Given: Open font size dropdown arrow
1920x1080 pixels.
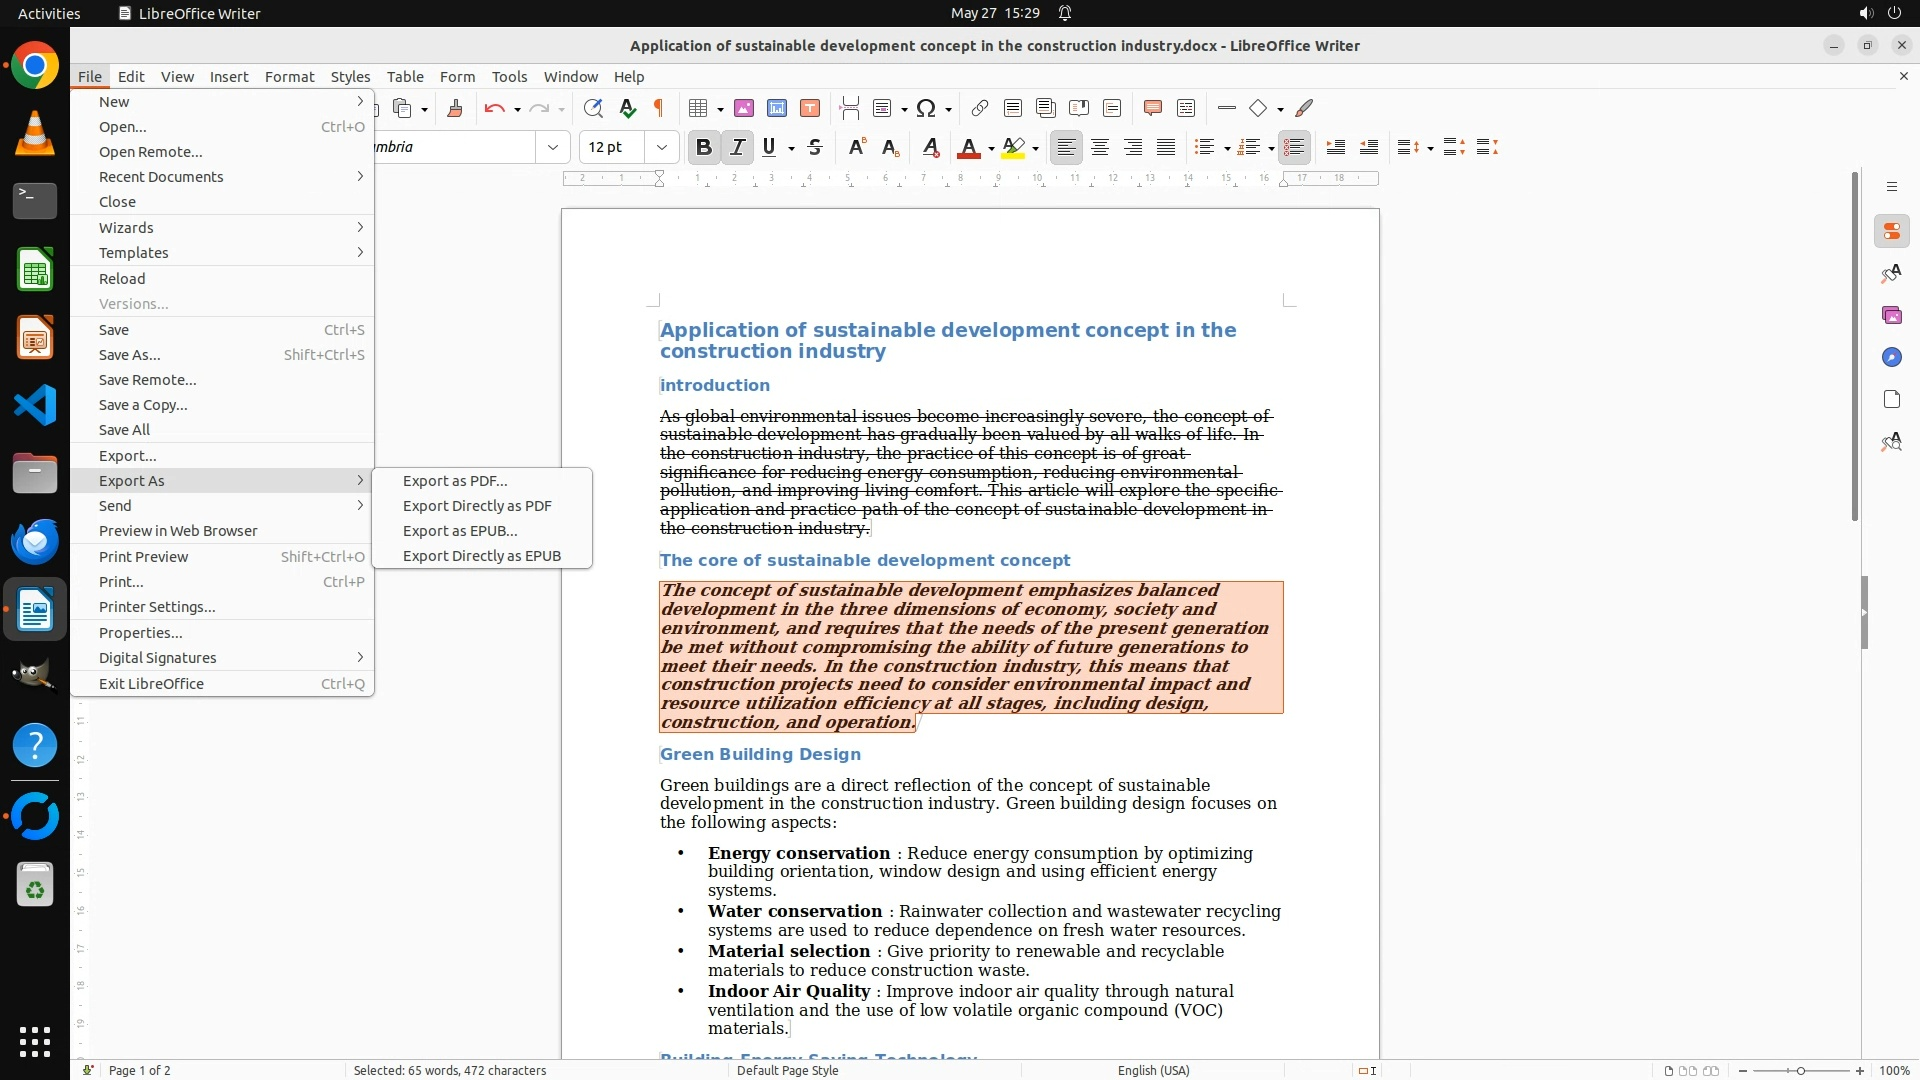Looking at the screenshot, I should point(661,147).
